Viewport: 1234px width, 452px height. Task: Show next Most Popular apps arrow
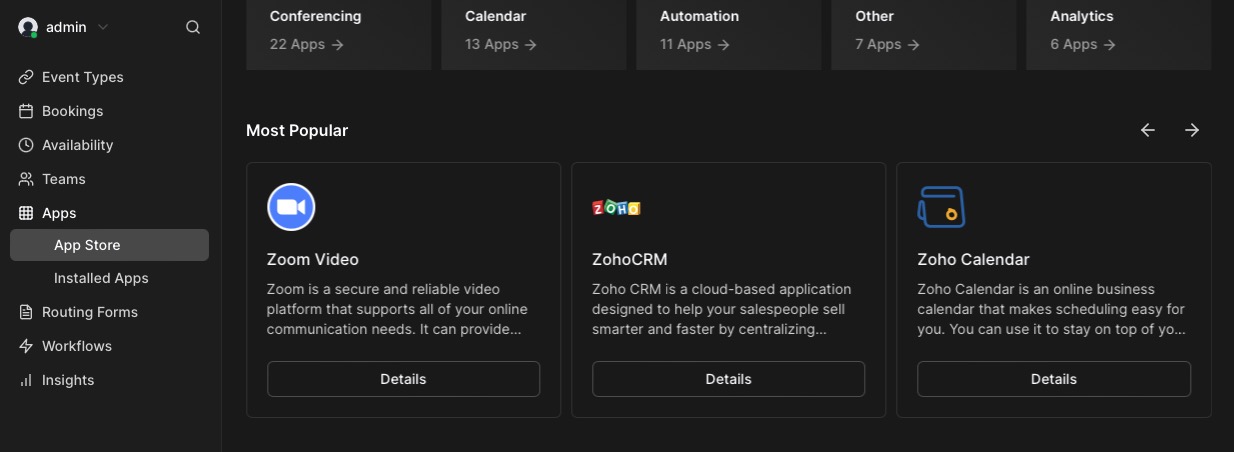click(1192, 130)
